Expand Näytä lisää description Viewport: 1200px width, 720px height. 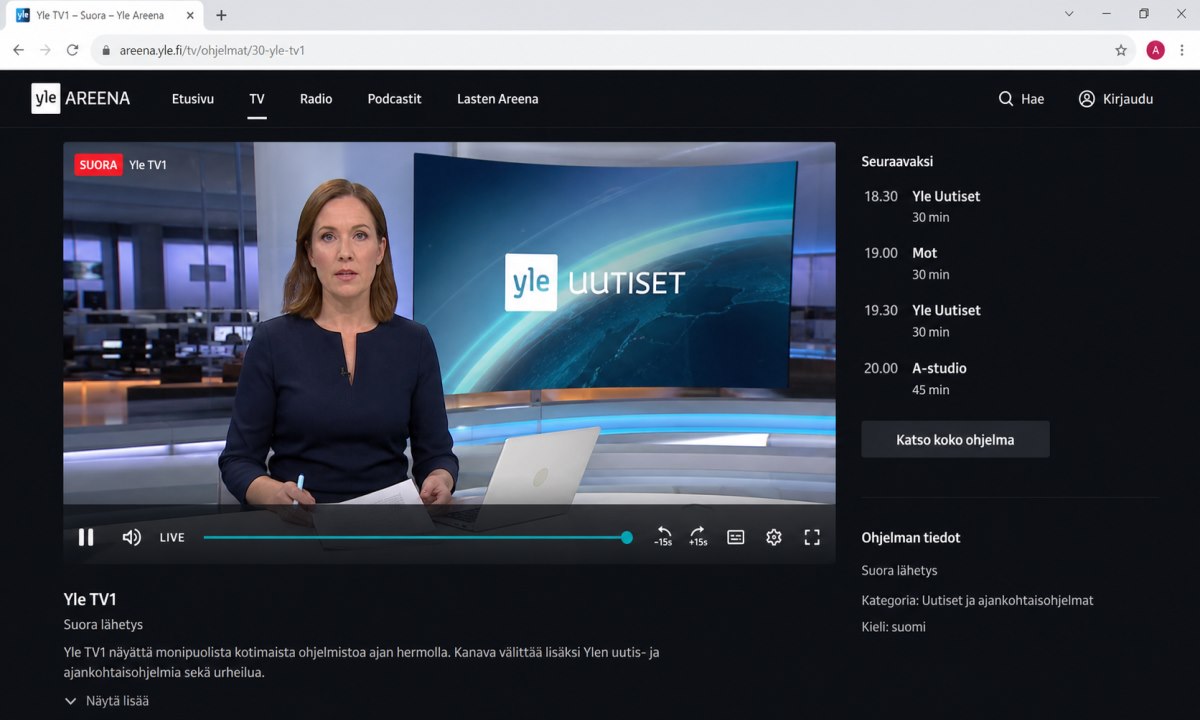(x=107, y=701)
